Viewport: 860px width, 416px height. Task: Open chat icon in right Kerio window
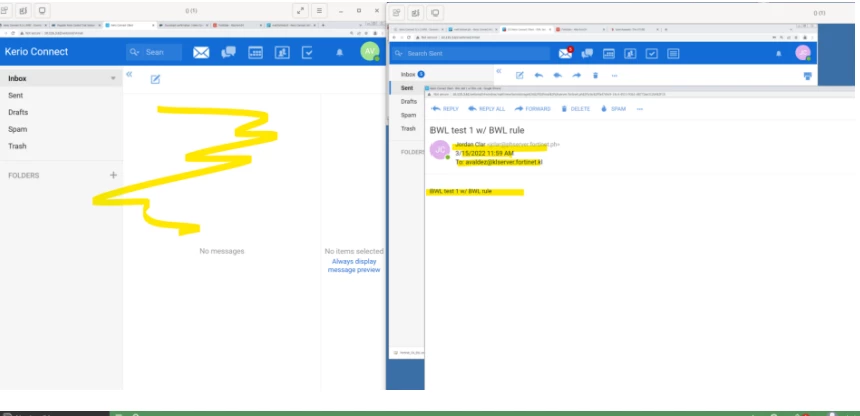[x=587, y=53]
